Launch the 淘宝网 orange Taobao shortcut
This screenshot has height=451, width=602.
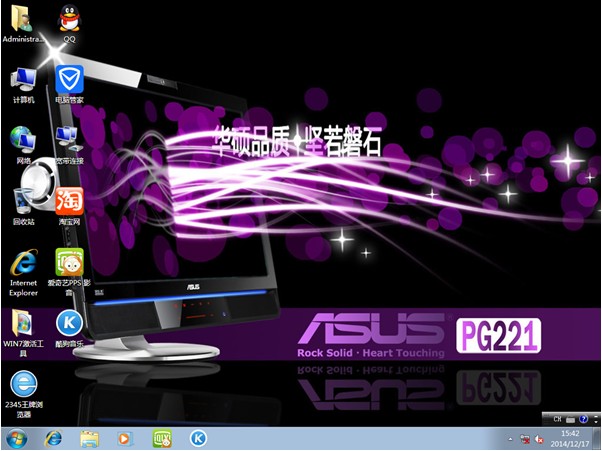(69, 207)
